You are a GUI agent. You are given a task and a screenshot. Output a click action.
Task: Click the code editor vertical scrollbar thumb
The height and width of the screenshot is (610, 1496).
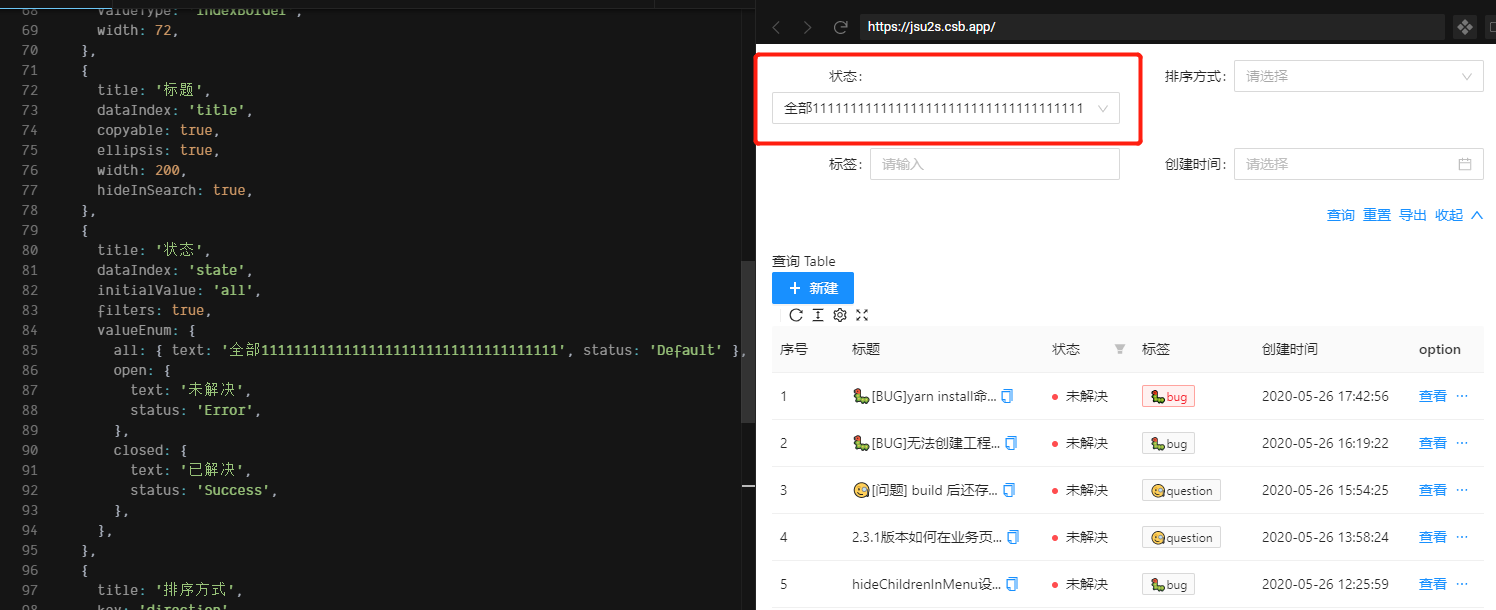pos(747,342)
